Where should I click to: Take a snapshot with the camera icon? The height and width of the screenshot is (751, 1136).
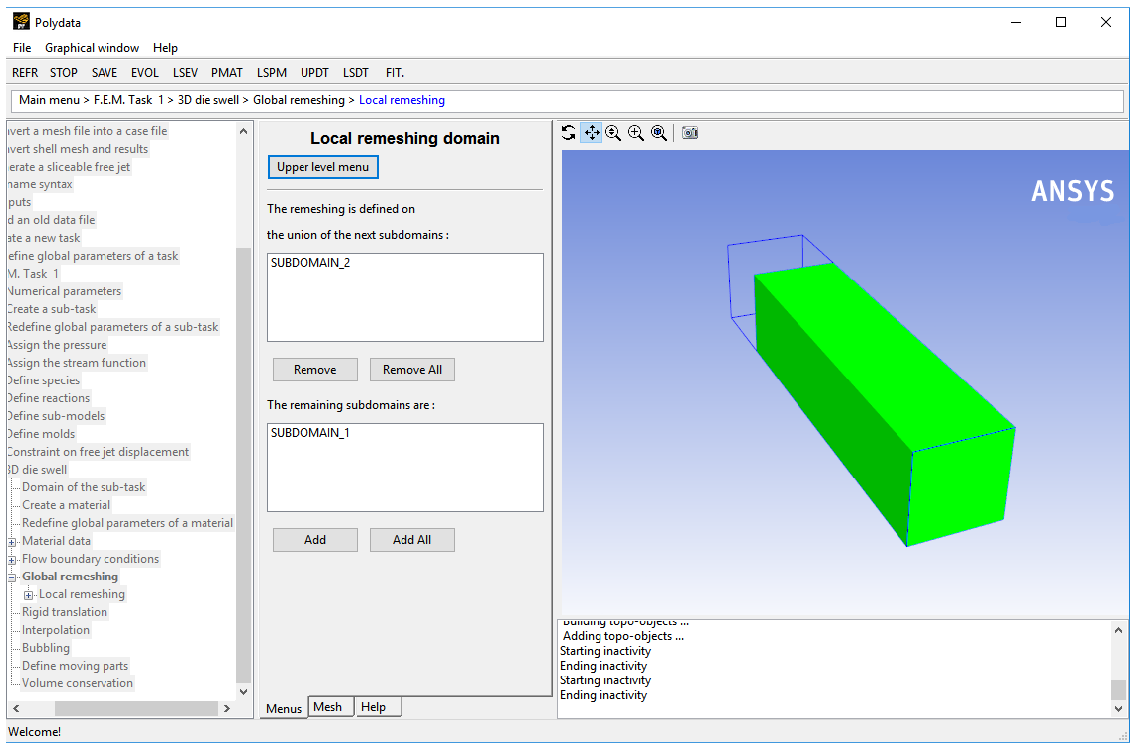pos(689,132)
